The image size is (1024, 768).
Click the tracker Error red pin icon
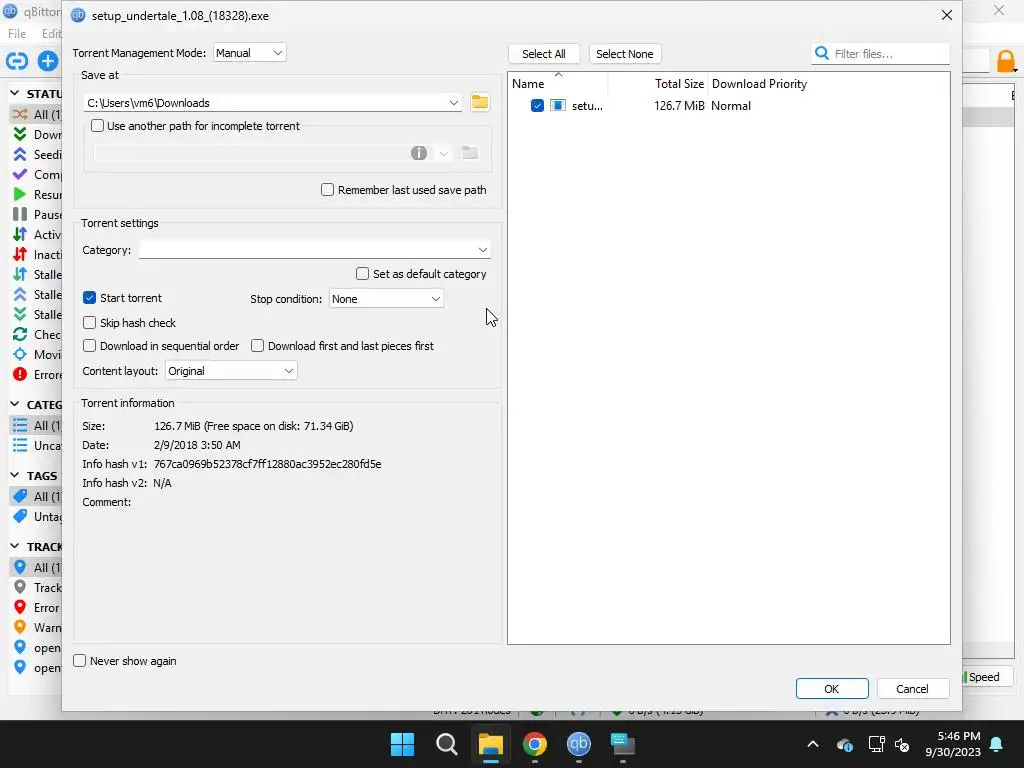coord(20,607)
